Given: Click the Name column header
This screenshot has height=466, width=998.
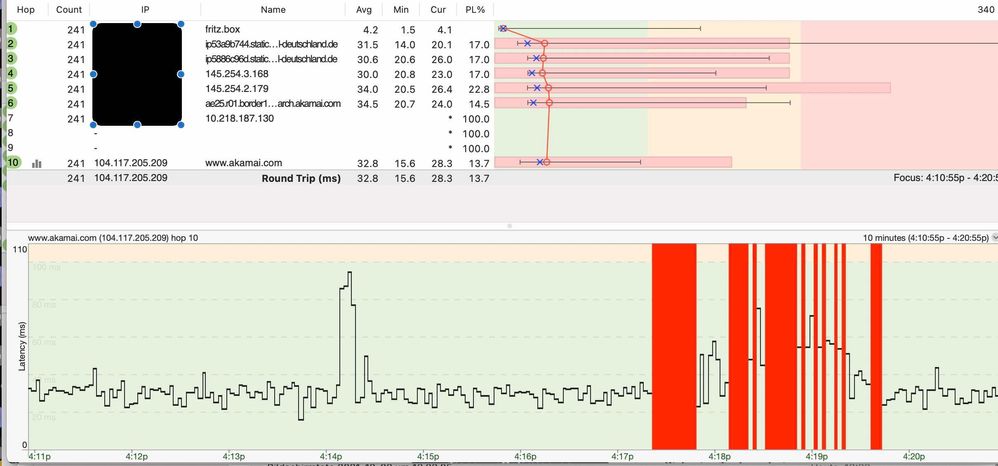Looking at the screenshot, I should (x=273, y=10).
